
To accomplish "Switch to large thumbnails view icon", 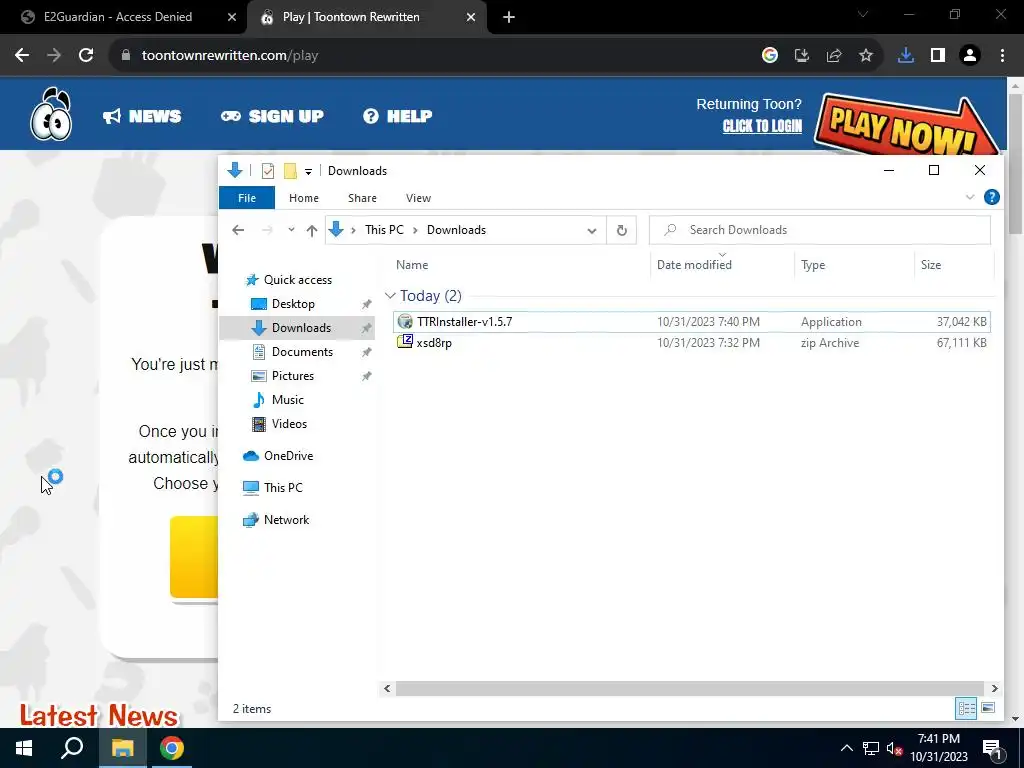I will tap(988, 708).
